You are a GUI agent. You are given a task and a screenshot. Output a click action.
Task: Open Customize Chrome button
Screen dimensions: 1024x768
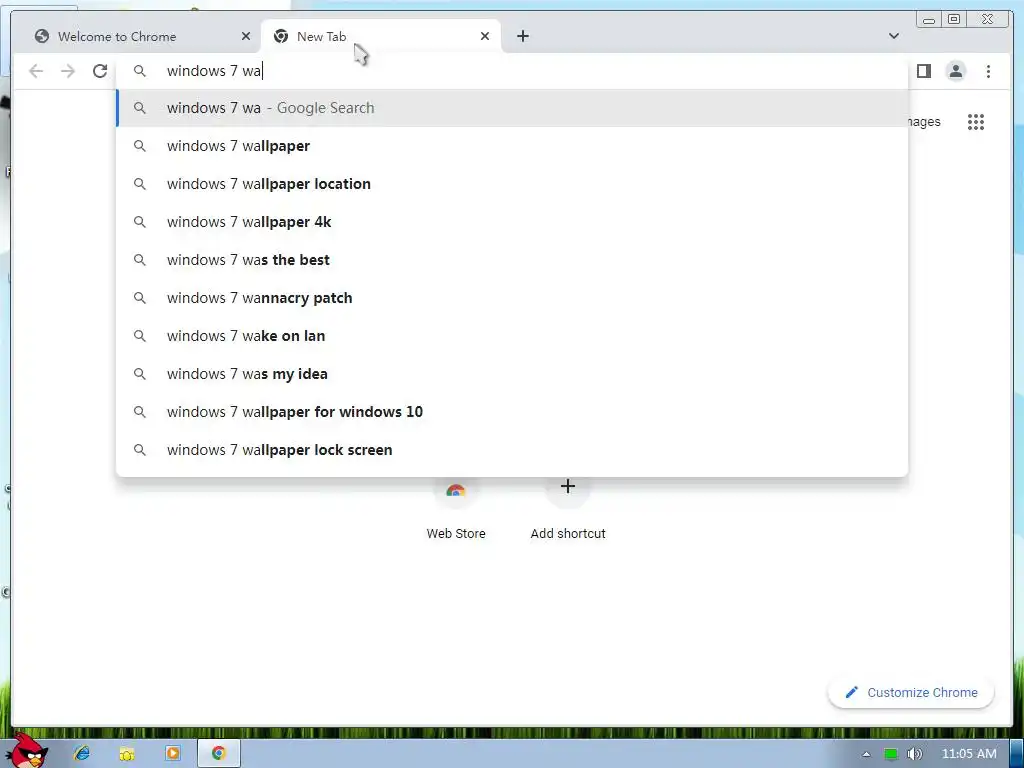coord(911,692)
